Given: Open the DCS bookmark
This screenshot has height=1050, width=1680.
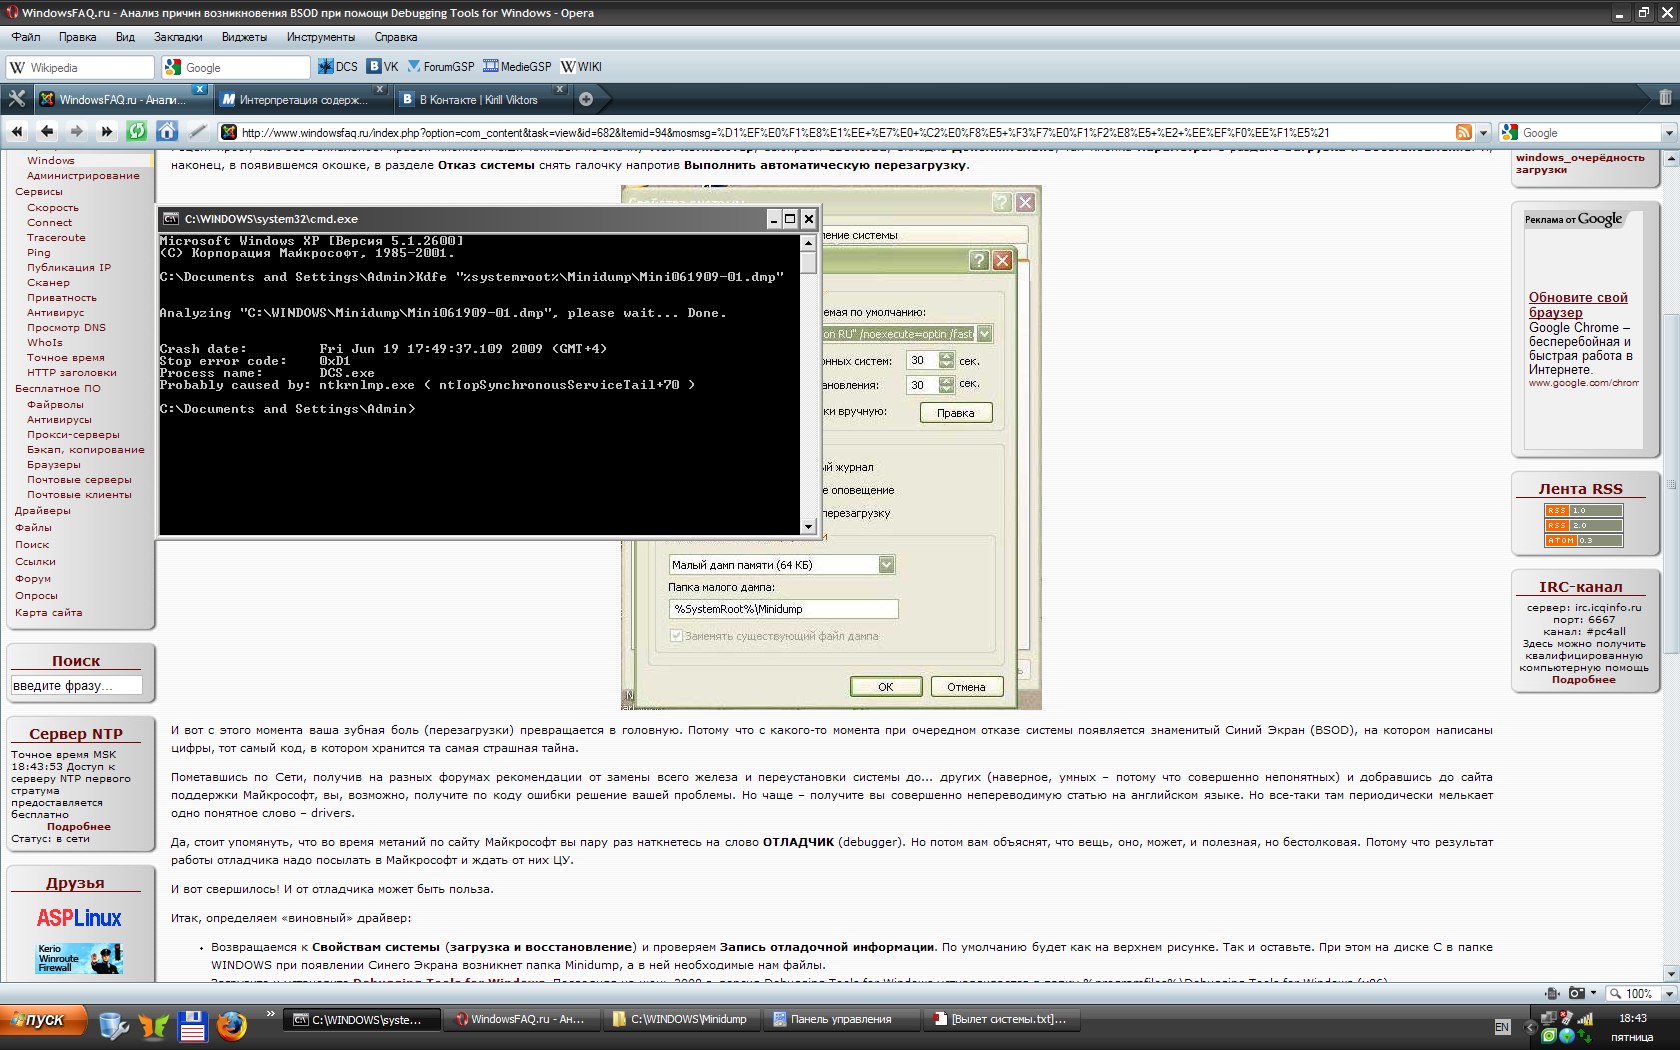Looking at the screenshot, I should point(338,67).
